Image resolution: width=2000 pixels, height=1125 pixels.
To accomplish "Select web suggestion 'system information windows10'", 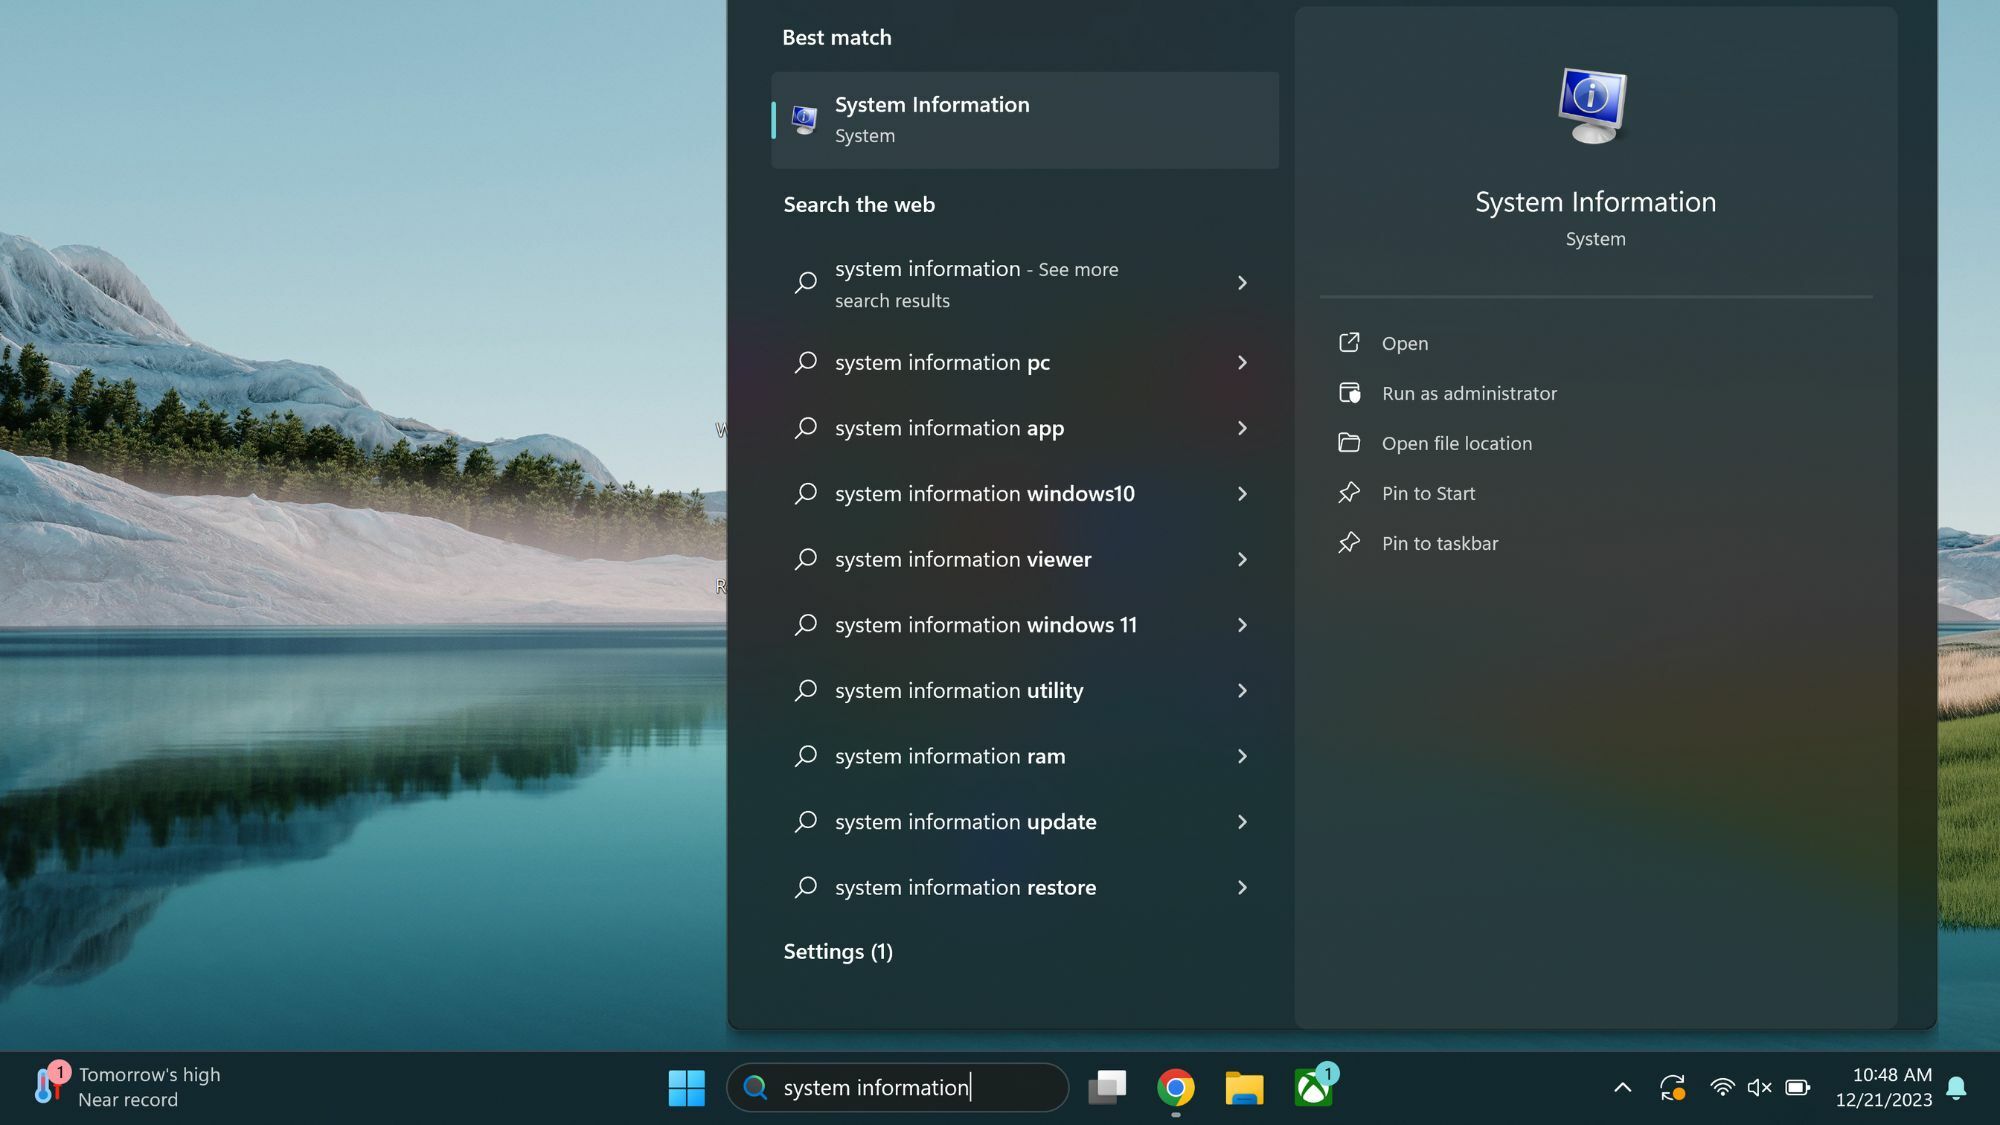I will coord(1025,494).
